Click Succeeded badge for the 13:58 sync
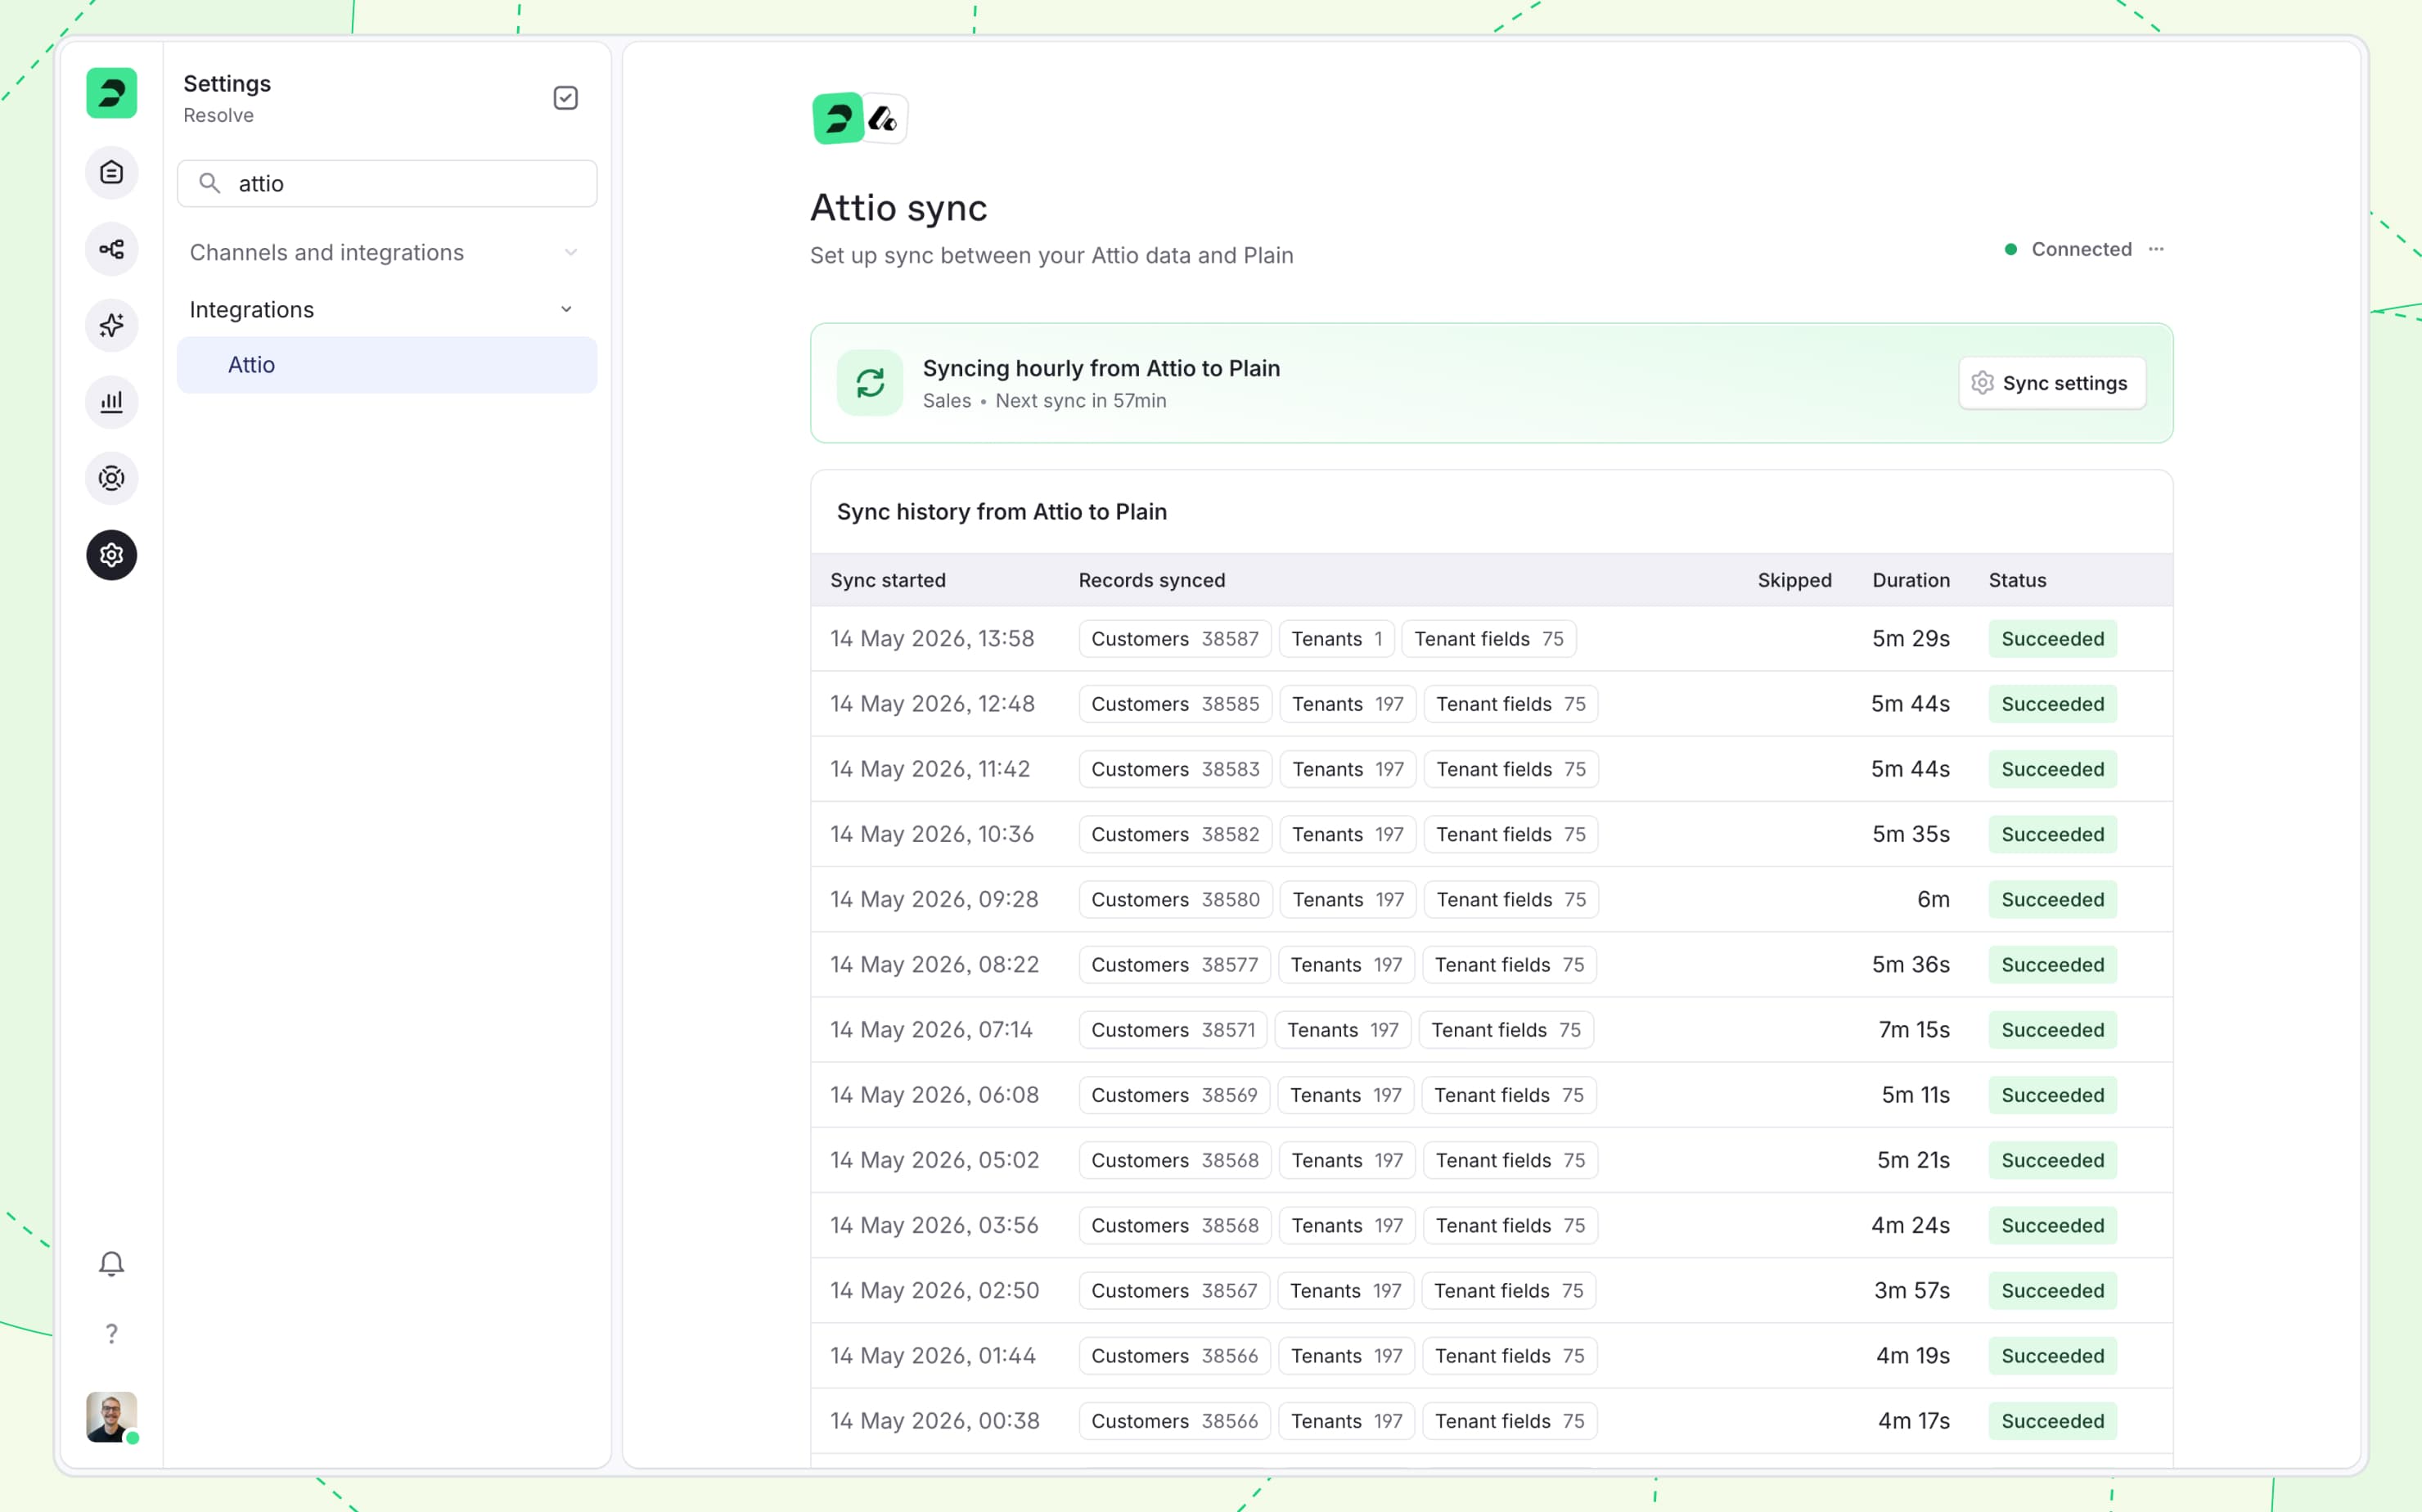 (x=2053, y=638)
